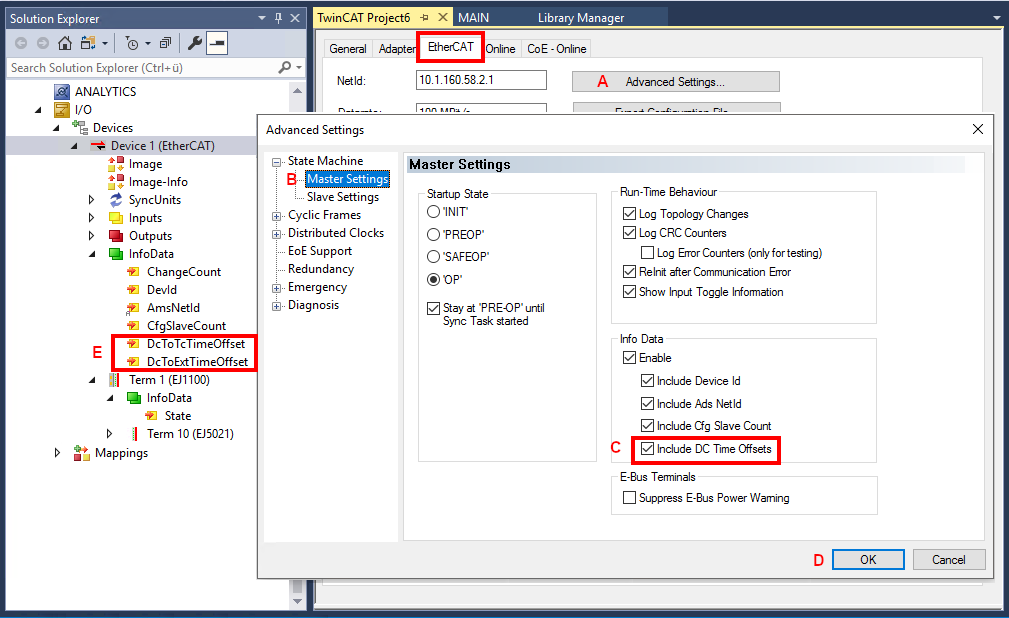1009x618 pixels.
Task: Click OK in Advanced Settings dialog
Action: click(x=868, y=559)
